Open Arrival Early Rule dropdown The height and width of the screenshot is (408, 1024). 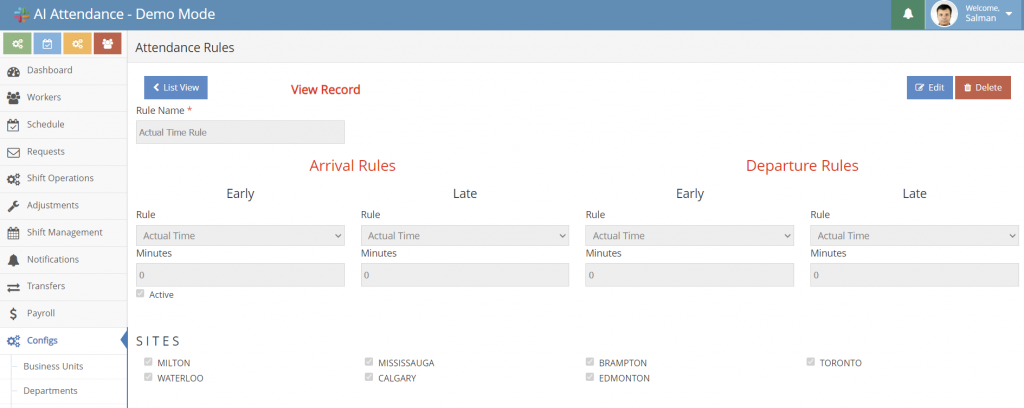click(x=240, y=236)
